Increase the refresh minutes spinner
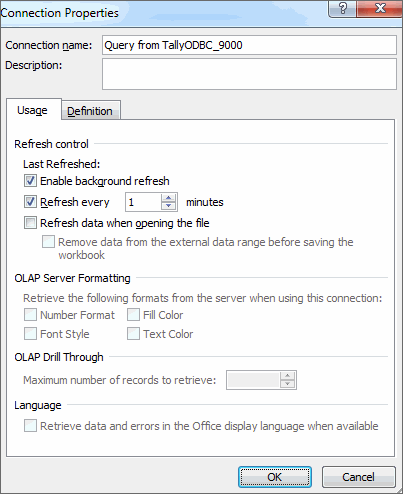The width and height of the screenshot is (403, 494). [x=168, y=198]
